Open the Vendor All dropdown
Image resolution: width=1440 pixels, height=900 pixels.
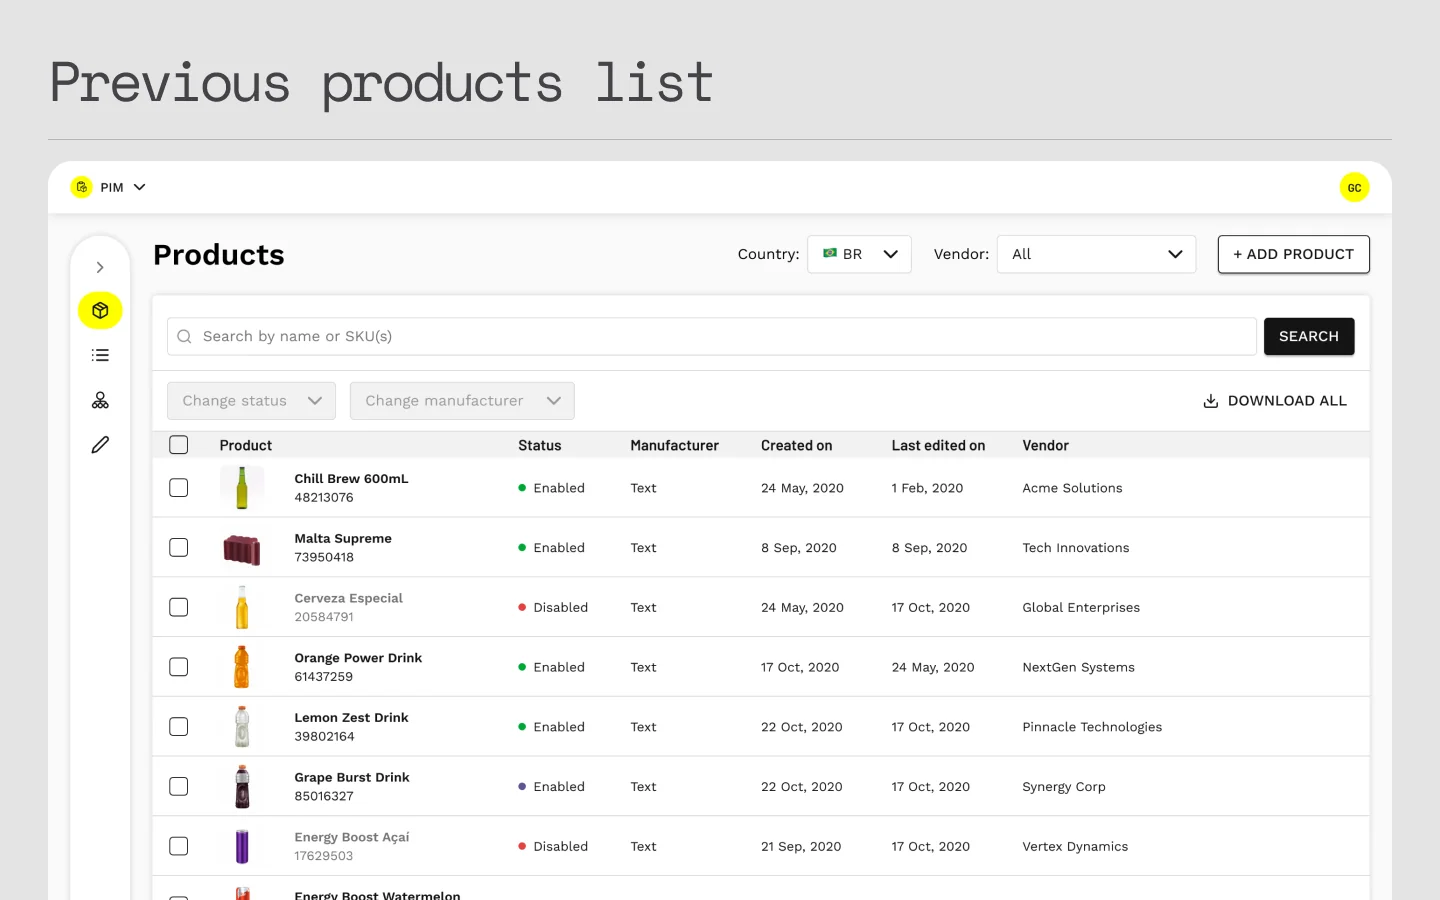(x=1096, y=254)
